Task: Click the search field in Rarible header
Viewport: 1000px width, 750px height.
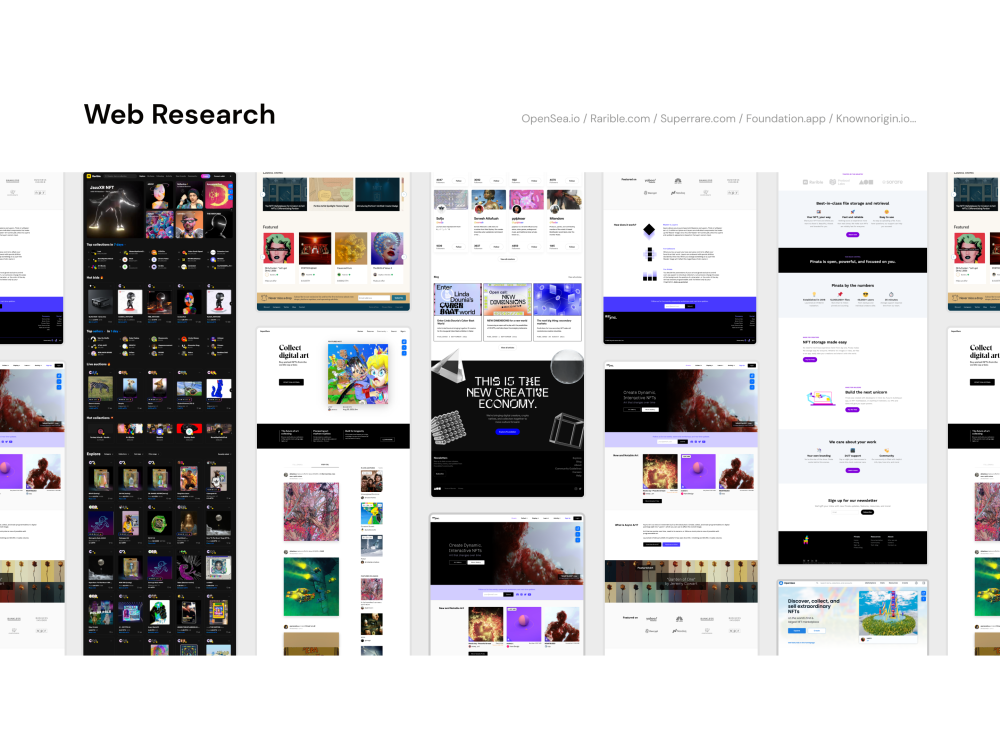Action: point(119,176)
